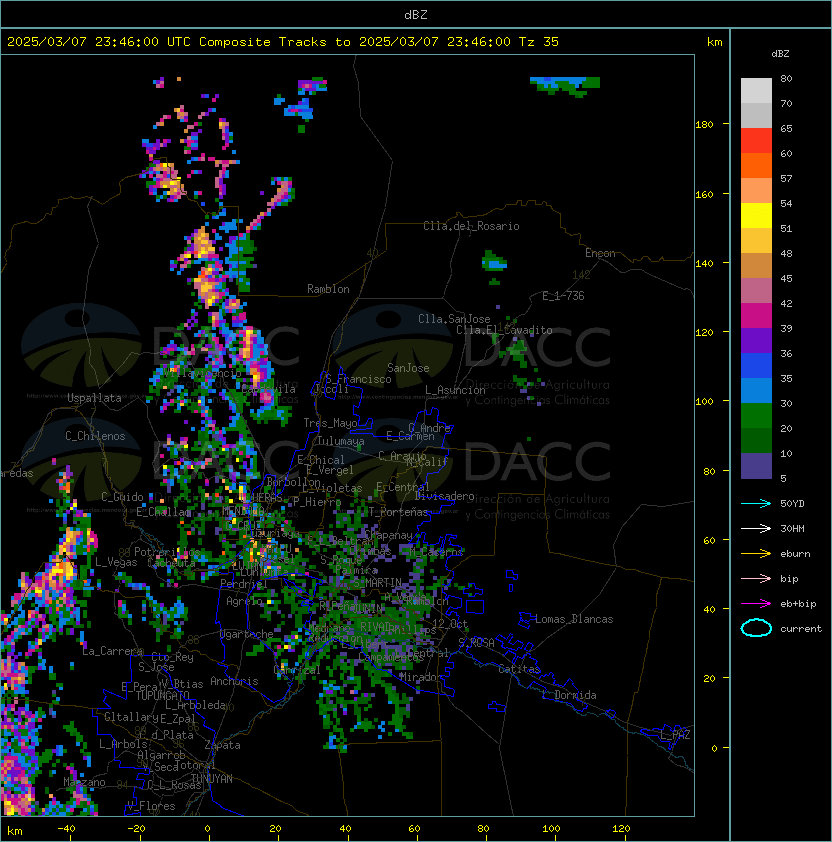Viewport: 832px width, 842px height.
Task: Choose the light blue 30-35 dBZ swatch
Action: pos(756,391)
